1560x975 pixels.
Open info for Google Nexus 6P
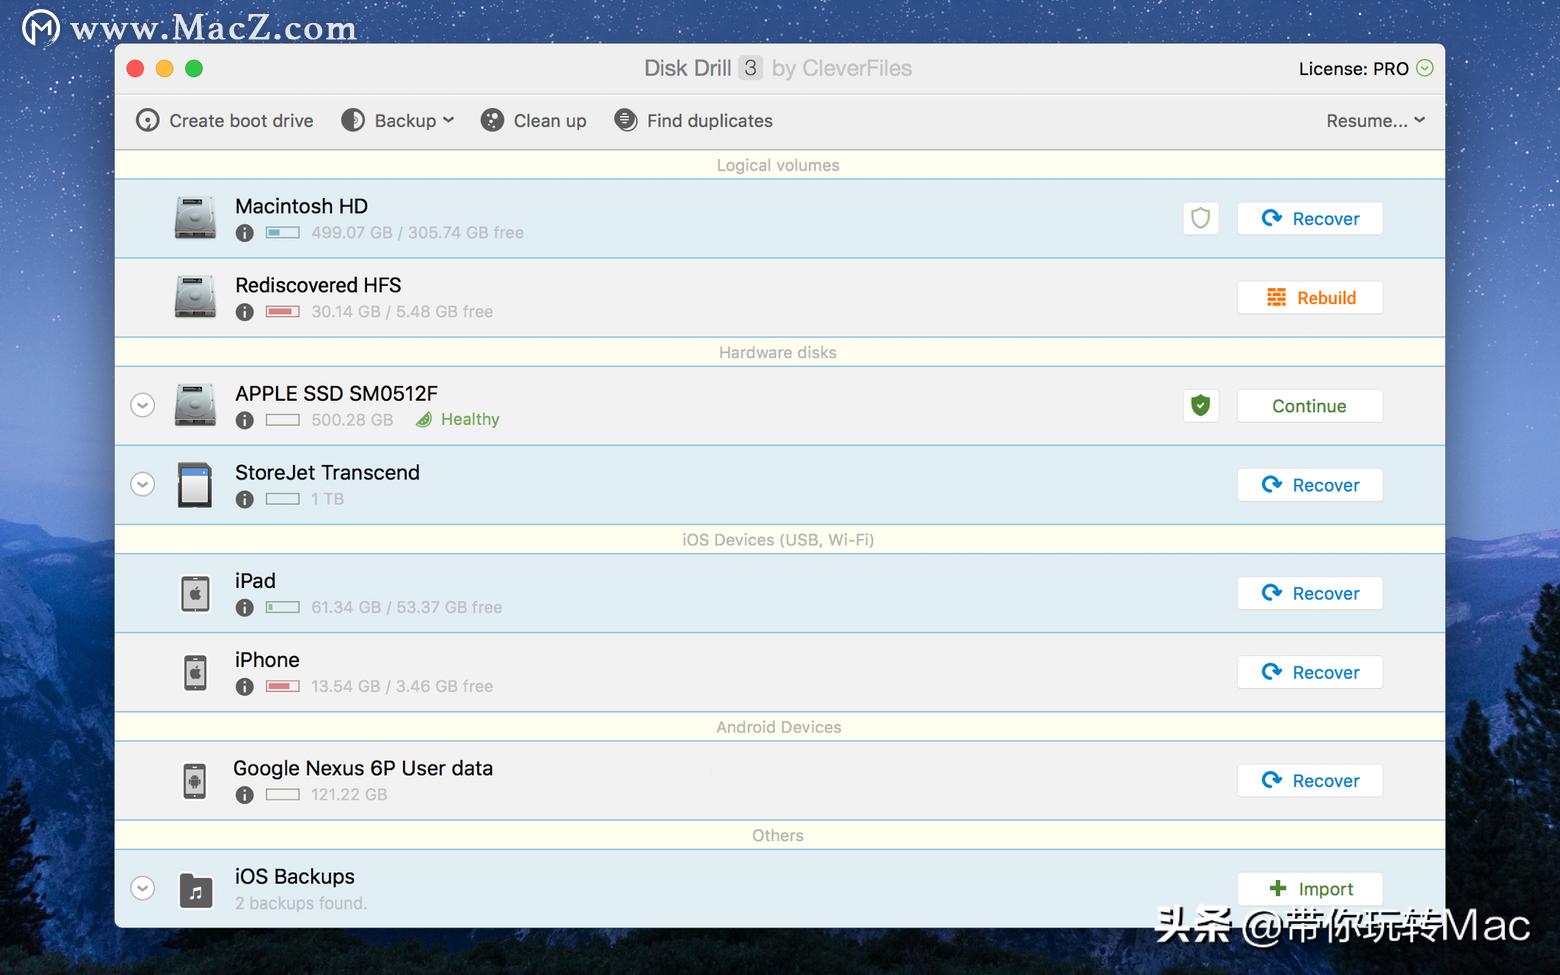pos(244,795)
